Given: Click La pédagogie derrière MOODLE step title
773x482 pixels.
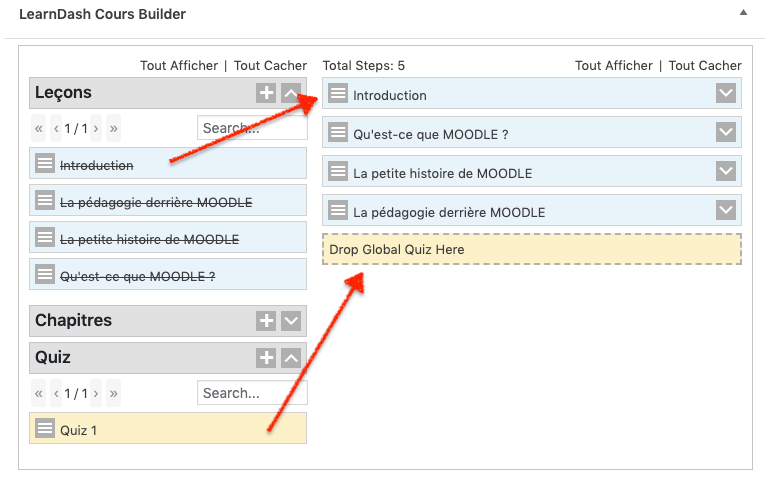Looking at the screenshot, I should (449, 212).
